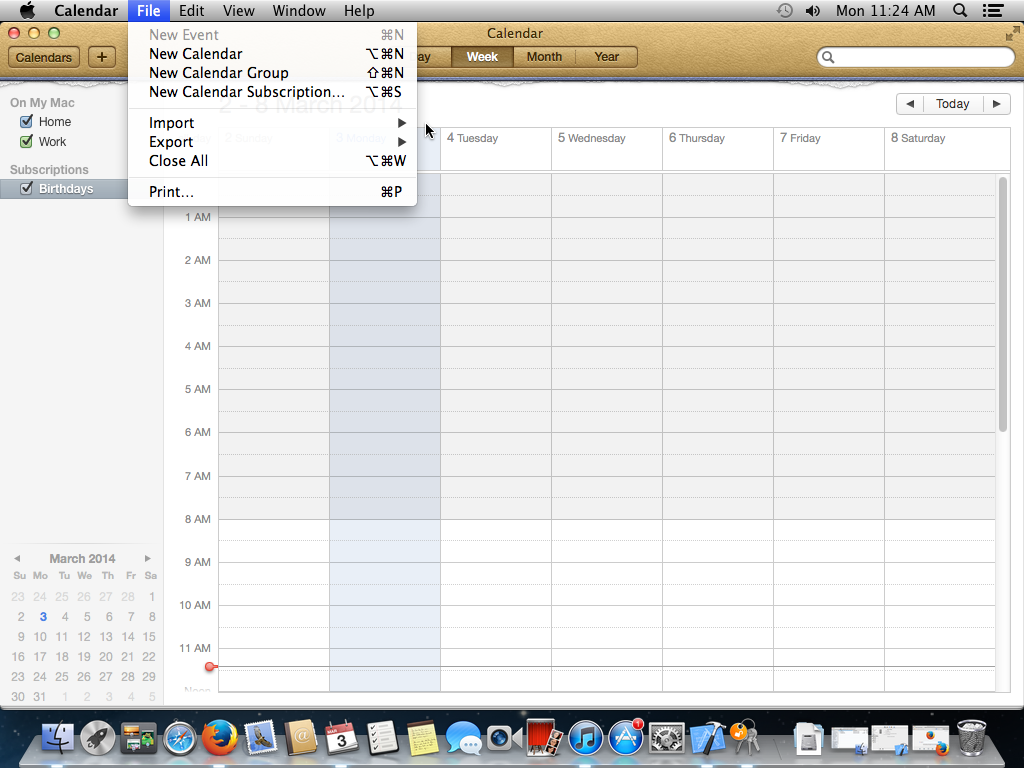1024x768 pixels.
Task: Open the Documents stack in dock
Action: point(808,739)
